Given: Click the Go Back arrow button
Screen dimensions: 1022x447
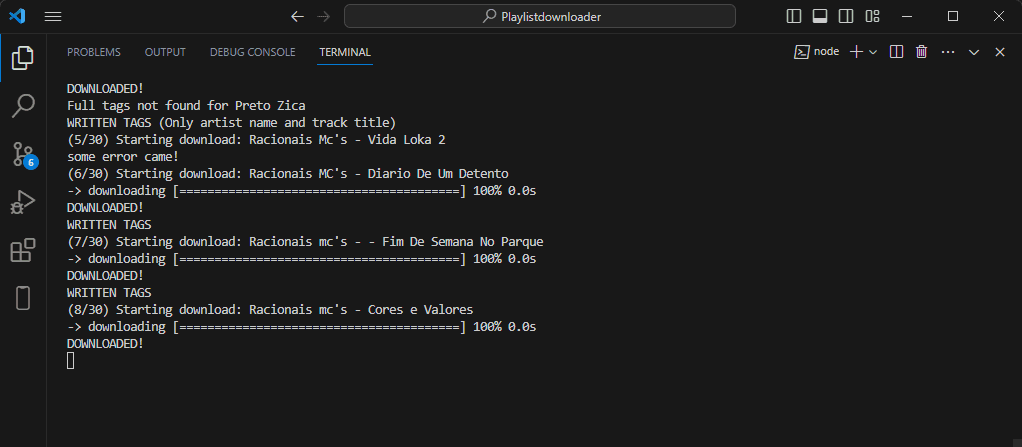Looking at the screenshot, I should tap(297, 16).
